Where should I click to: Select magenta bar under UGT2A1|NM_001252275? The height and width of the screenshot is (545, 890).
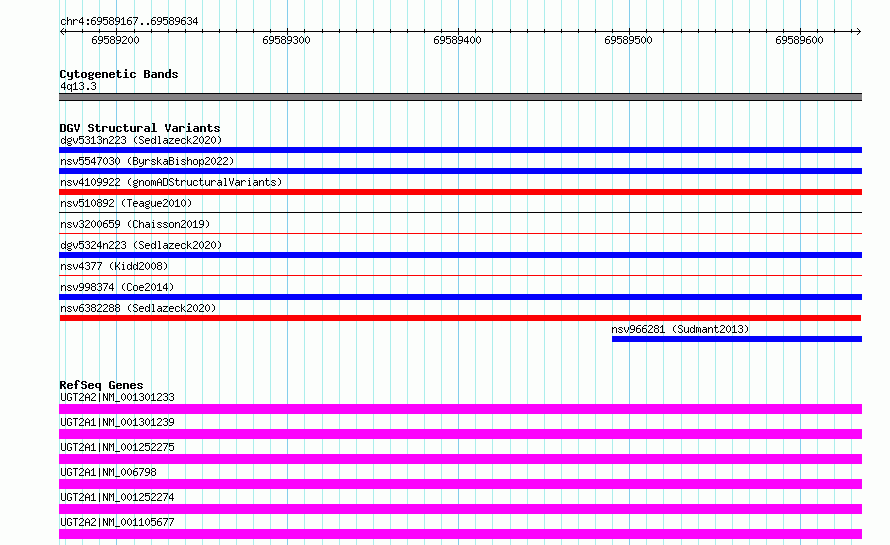[x=460, y=459]
